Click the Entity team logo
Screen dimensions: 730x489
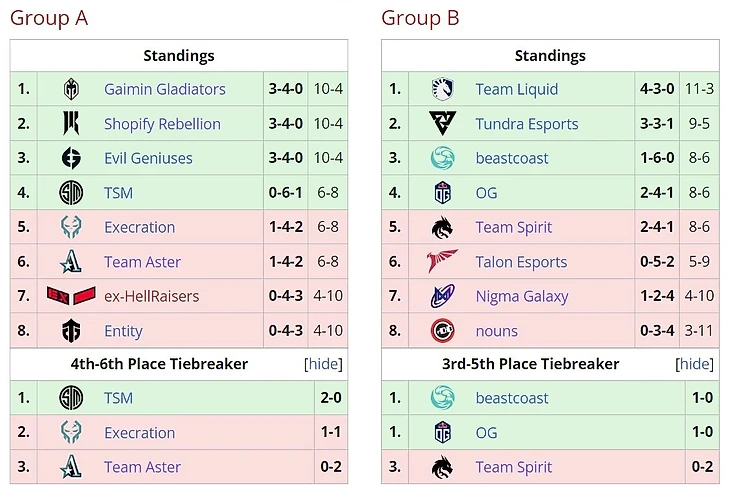pyautogui.click(x=71, y=330)
